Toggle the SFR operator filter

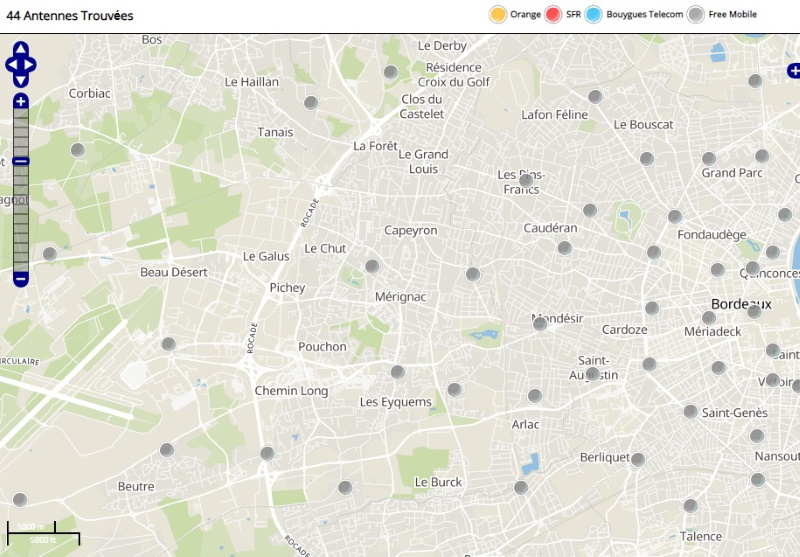pyautogui.click(x=554, y=14)
